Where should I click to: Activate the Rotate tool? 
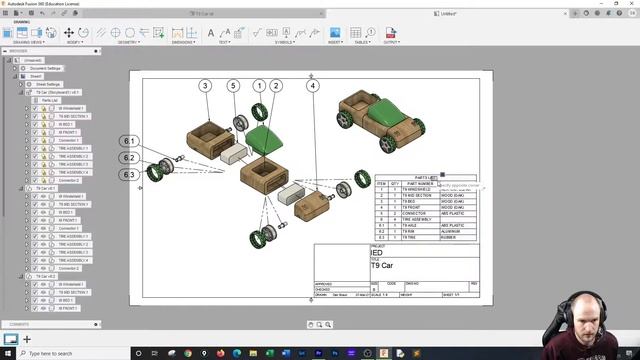point(83,33)
